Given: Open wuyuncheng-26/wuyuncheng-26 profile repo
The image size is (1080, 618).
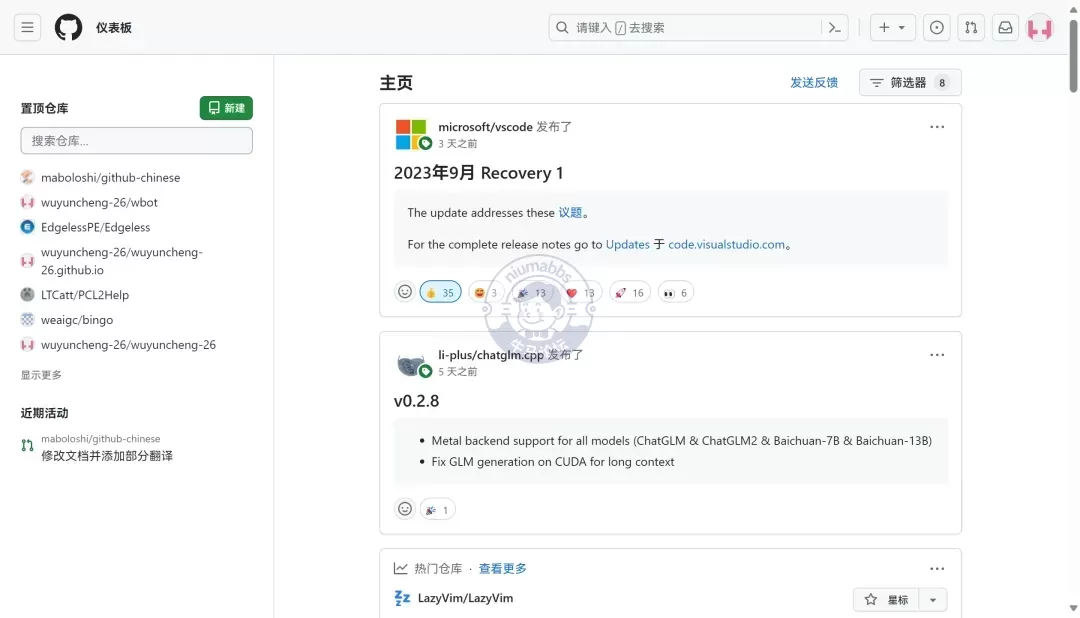Looking at the screenshot, I should (x=128, y=344).
